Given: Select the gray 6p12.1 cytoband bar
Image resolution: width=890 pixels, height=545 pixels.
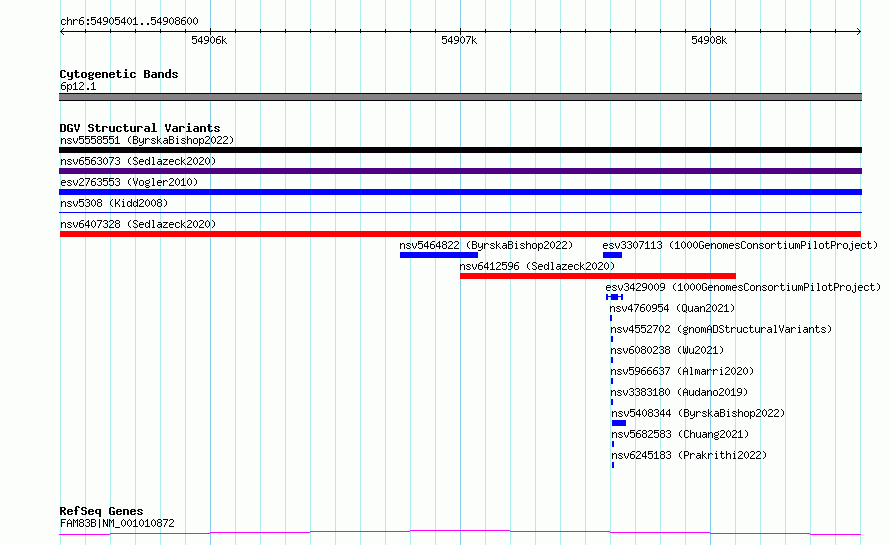Looking at the screenshot, I should (460, 97).
